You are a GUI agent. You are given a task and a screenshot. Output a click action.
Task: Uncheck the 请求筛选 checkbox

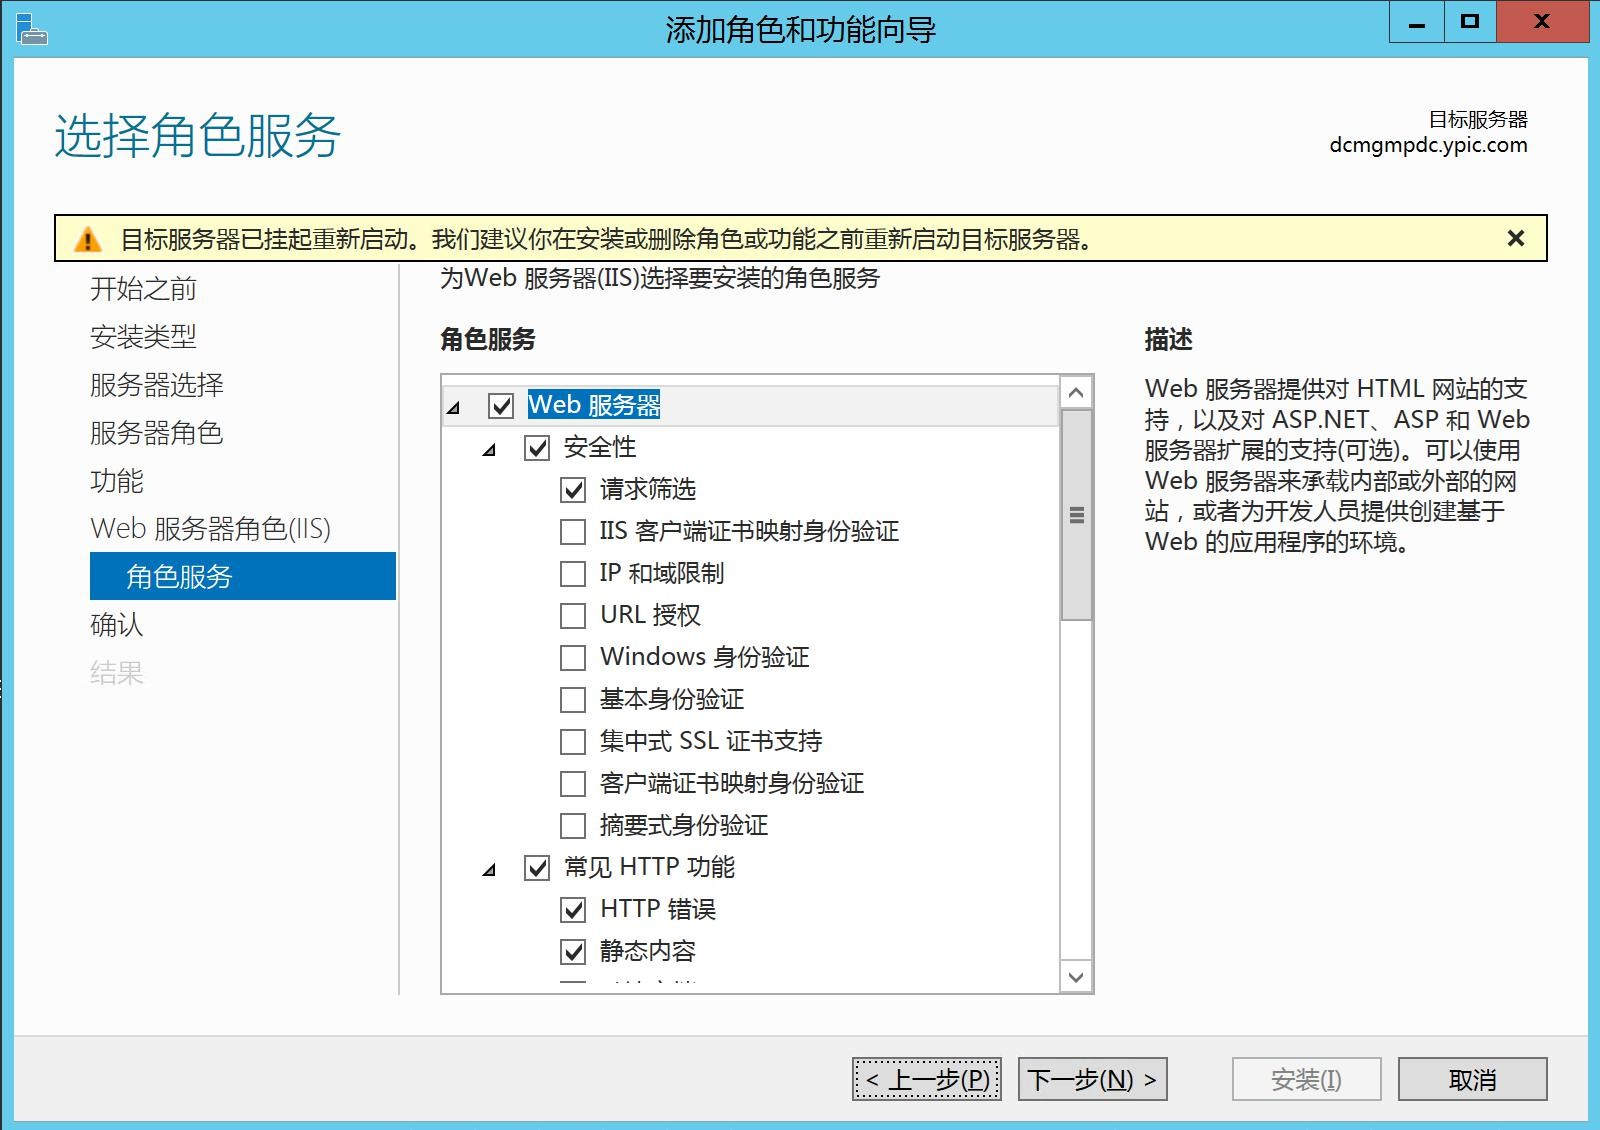[573, 490]
